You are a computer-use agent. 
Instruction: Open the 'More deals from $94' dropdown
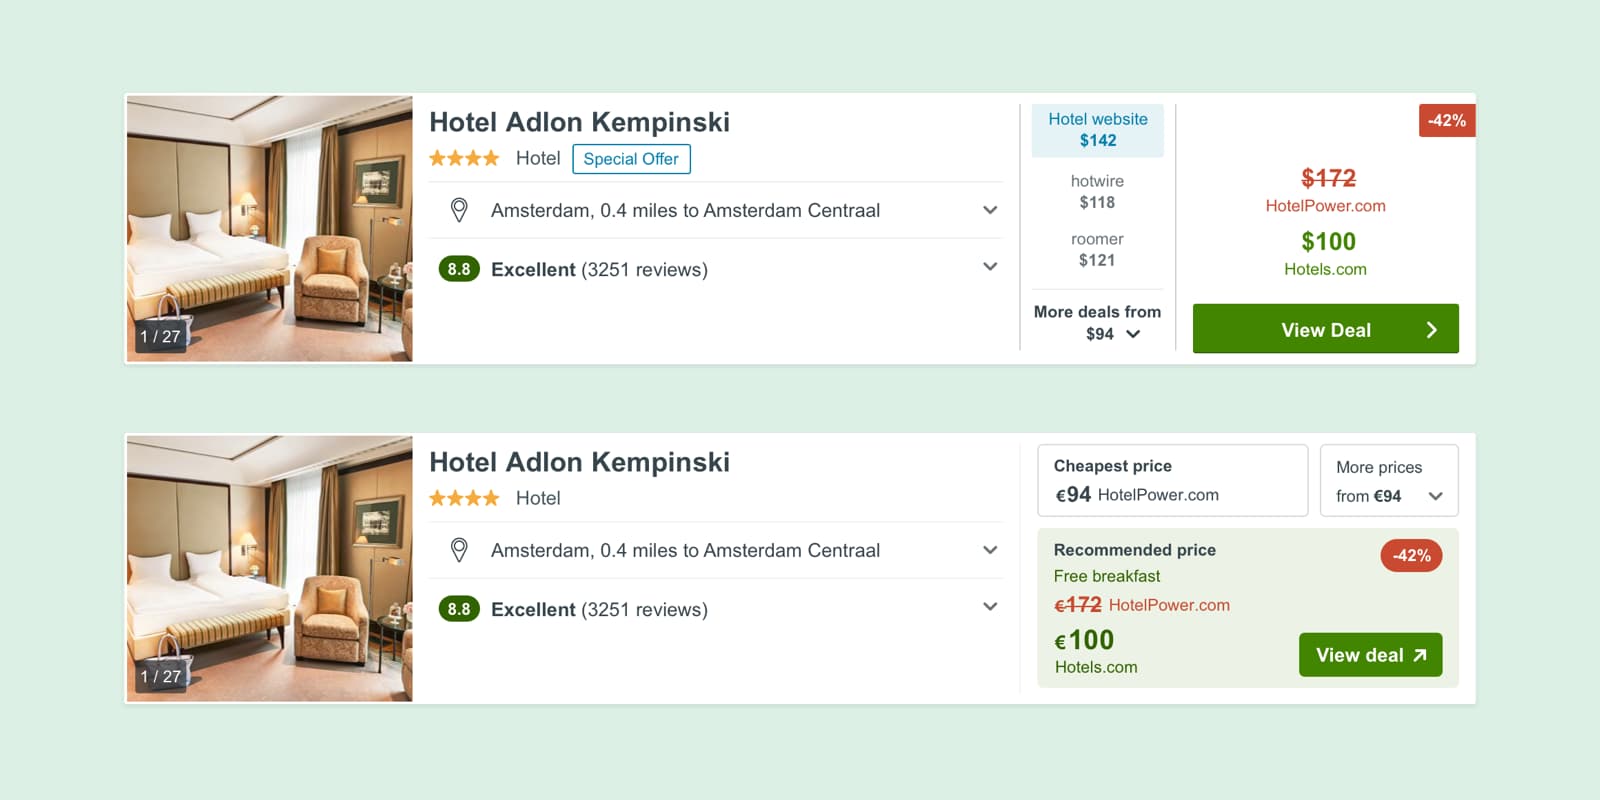click(x=1098, y=323)
